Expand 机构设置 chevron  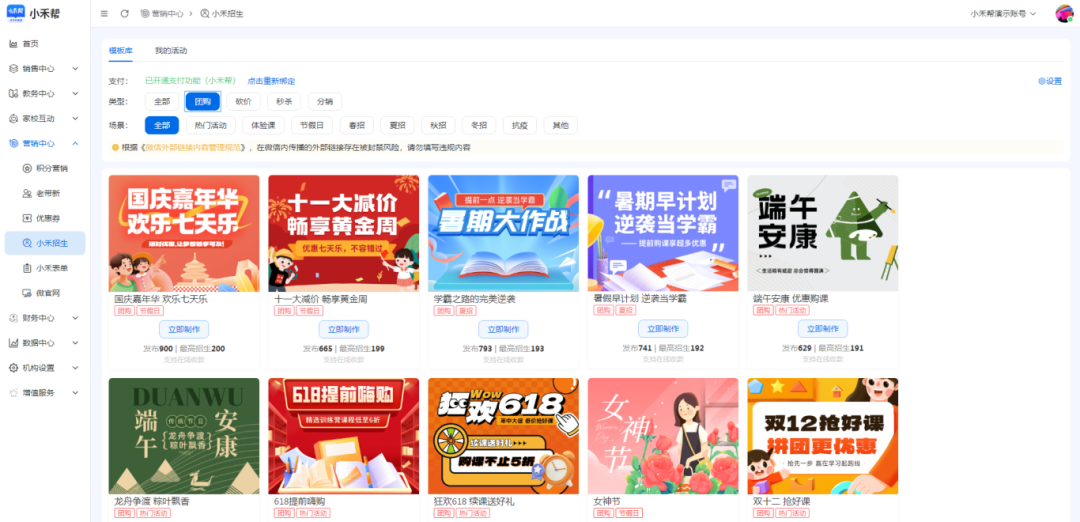75,368
